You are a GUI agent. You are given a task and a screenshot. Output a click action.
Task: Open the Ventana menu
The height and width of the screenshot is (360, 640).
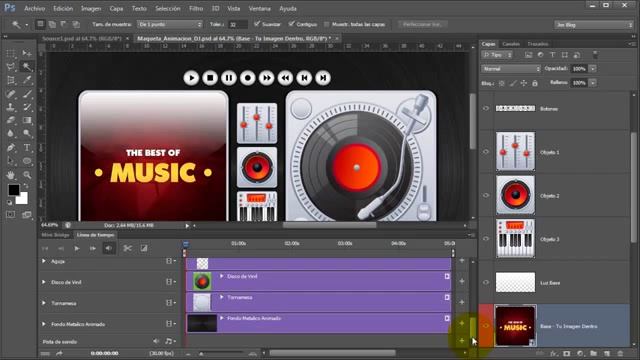tap(260, 8)
